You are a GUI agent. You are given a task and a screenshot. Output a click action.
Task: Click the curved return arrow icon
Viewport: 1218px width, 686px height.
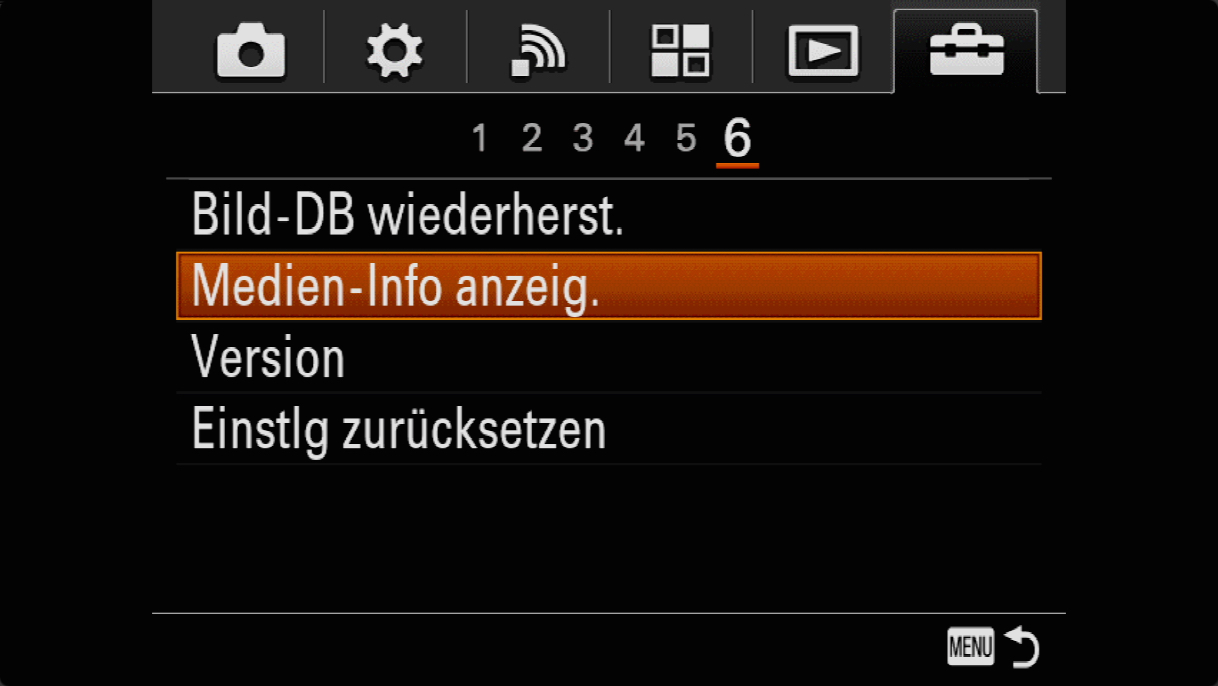(x=1023, y=647)
